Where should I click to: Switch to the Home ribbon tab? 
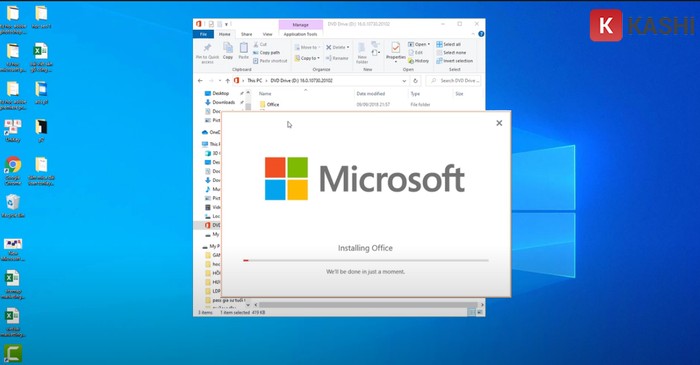225,34
